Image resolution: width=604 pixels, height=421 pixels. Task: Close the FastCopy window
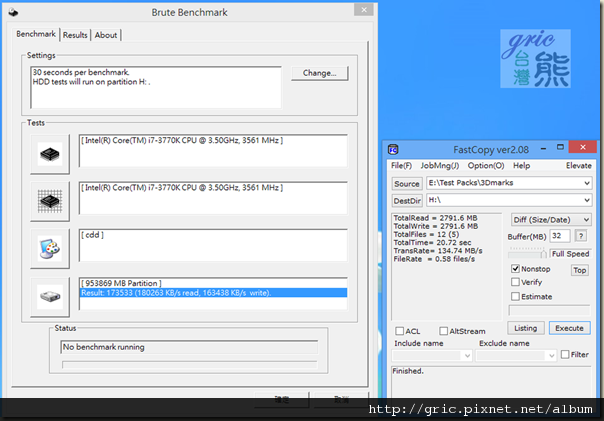pyautogui.click(x=583, y=147)
